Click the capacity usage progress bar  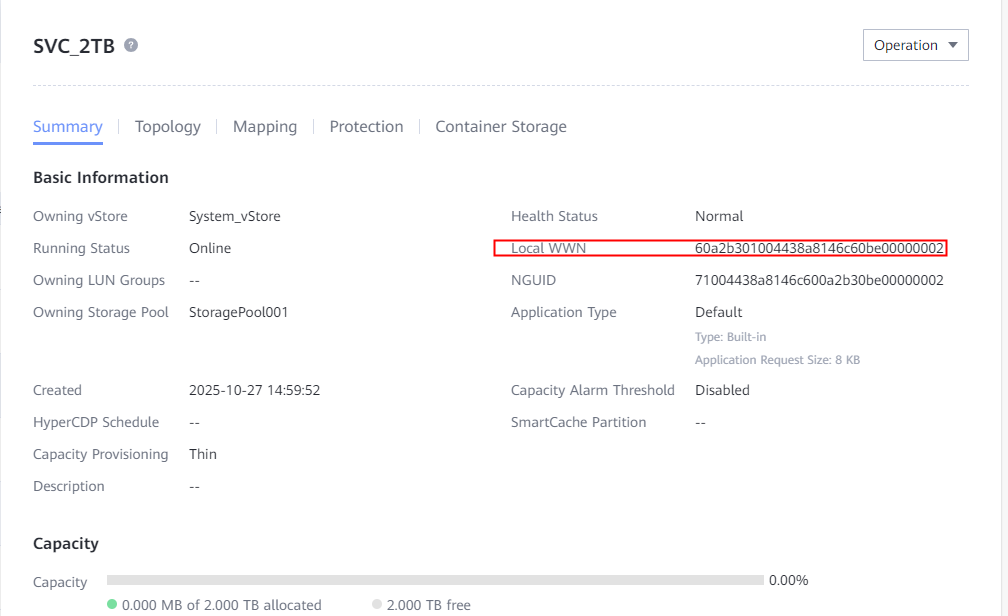[435, 580]
